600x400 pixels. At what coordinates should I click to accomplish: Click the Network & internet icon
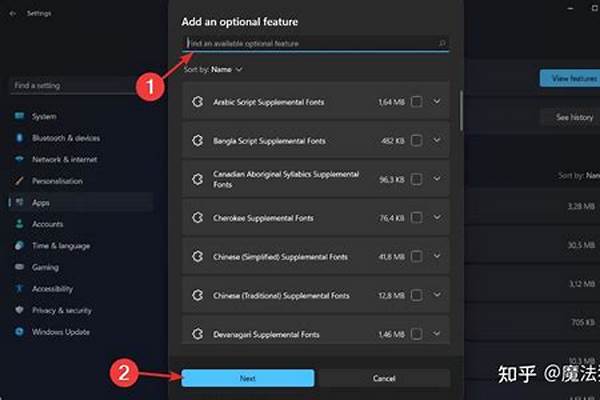(x=20, y=159)
